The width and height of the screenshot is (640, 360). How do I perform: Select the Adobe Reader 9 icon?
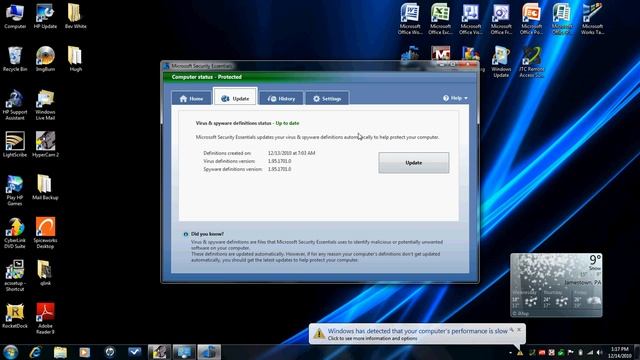(x=45, y=319)
